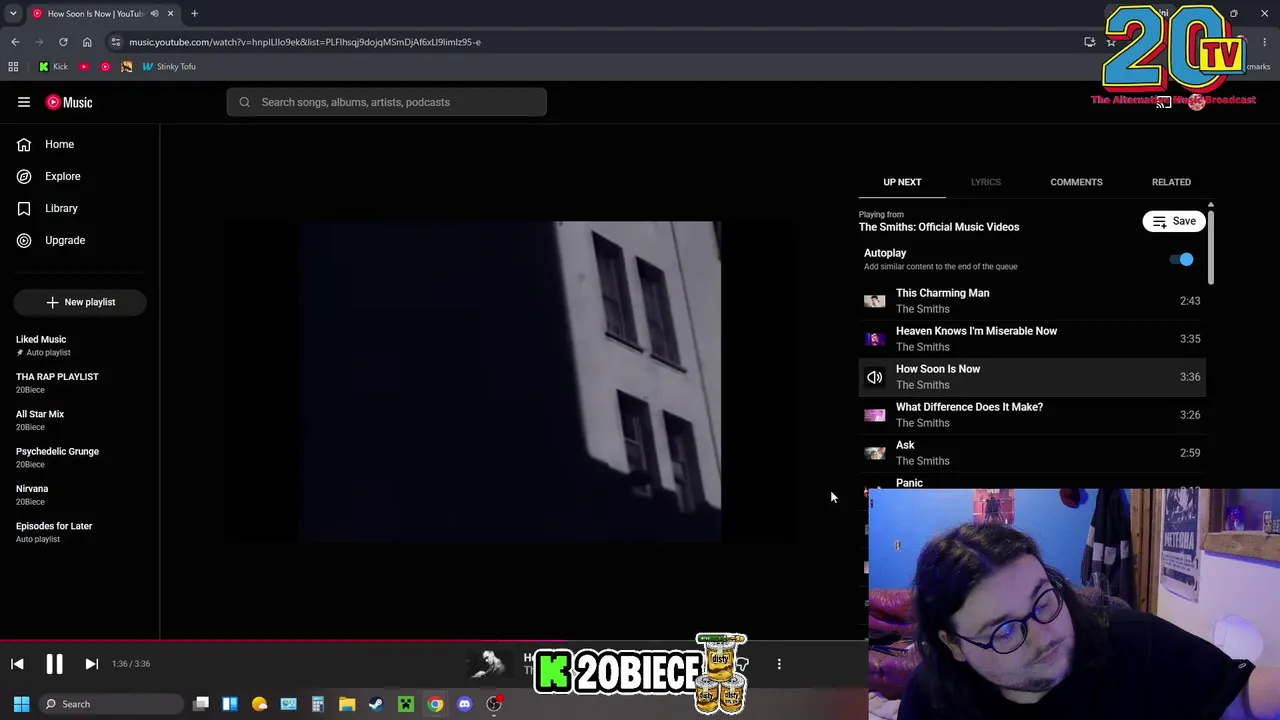Viewport: 1280px width, 720px height.
Task: Open the red YouTube bookmark
Action: click(84, 67)
